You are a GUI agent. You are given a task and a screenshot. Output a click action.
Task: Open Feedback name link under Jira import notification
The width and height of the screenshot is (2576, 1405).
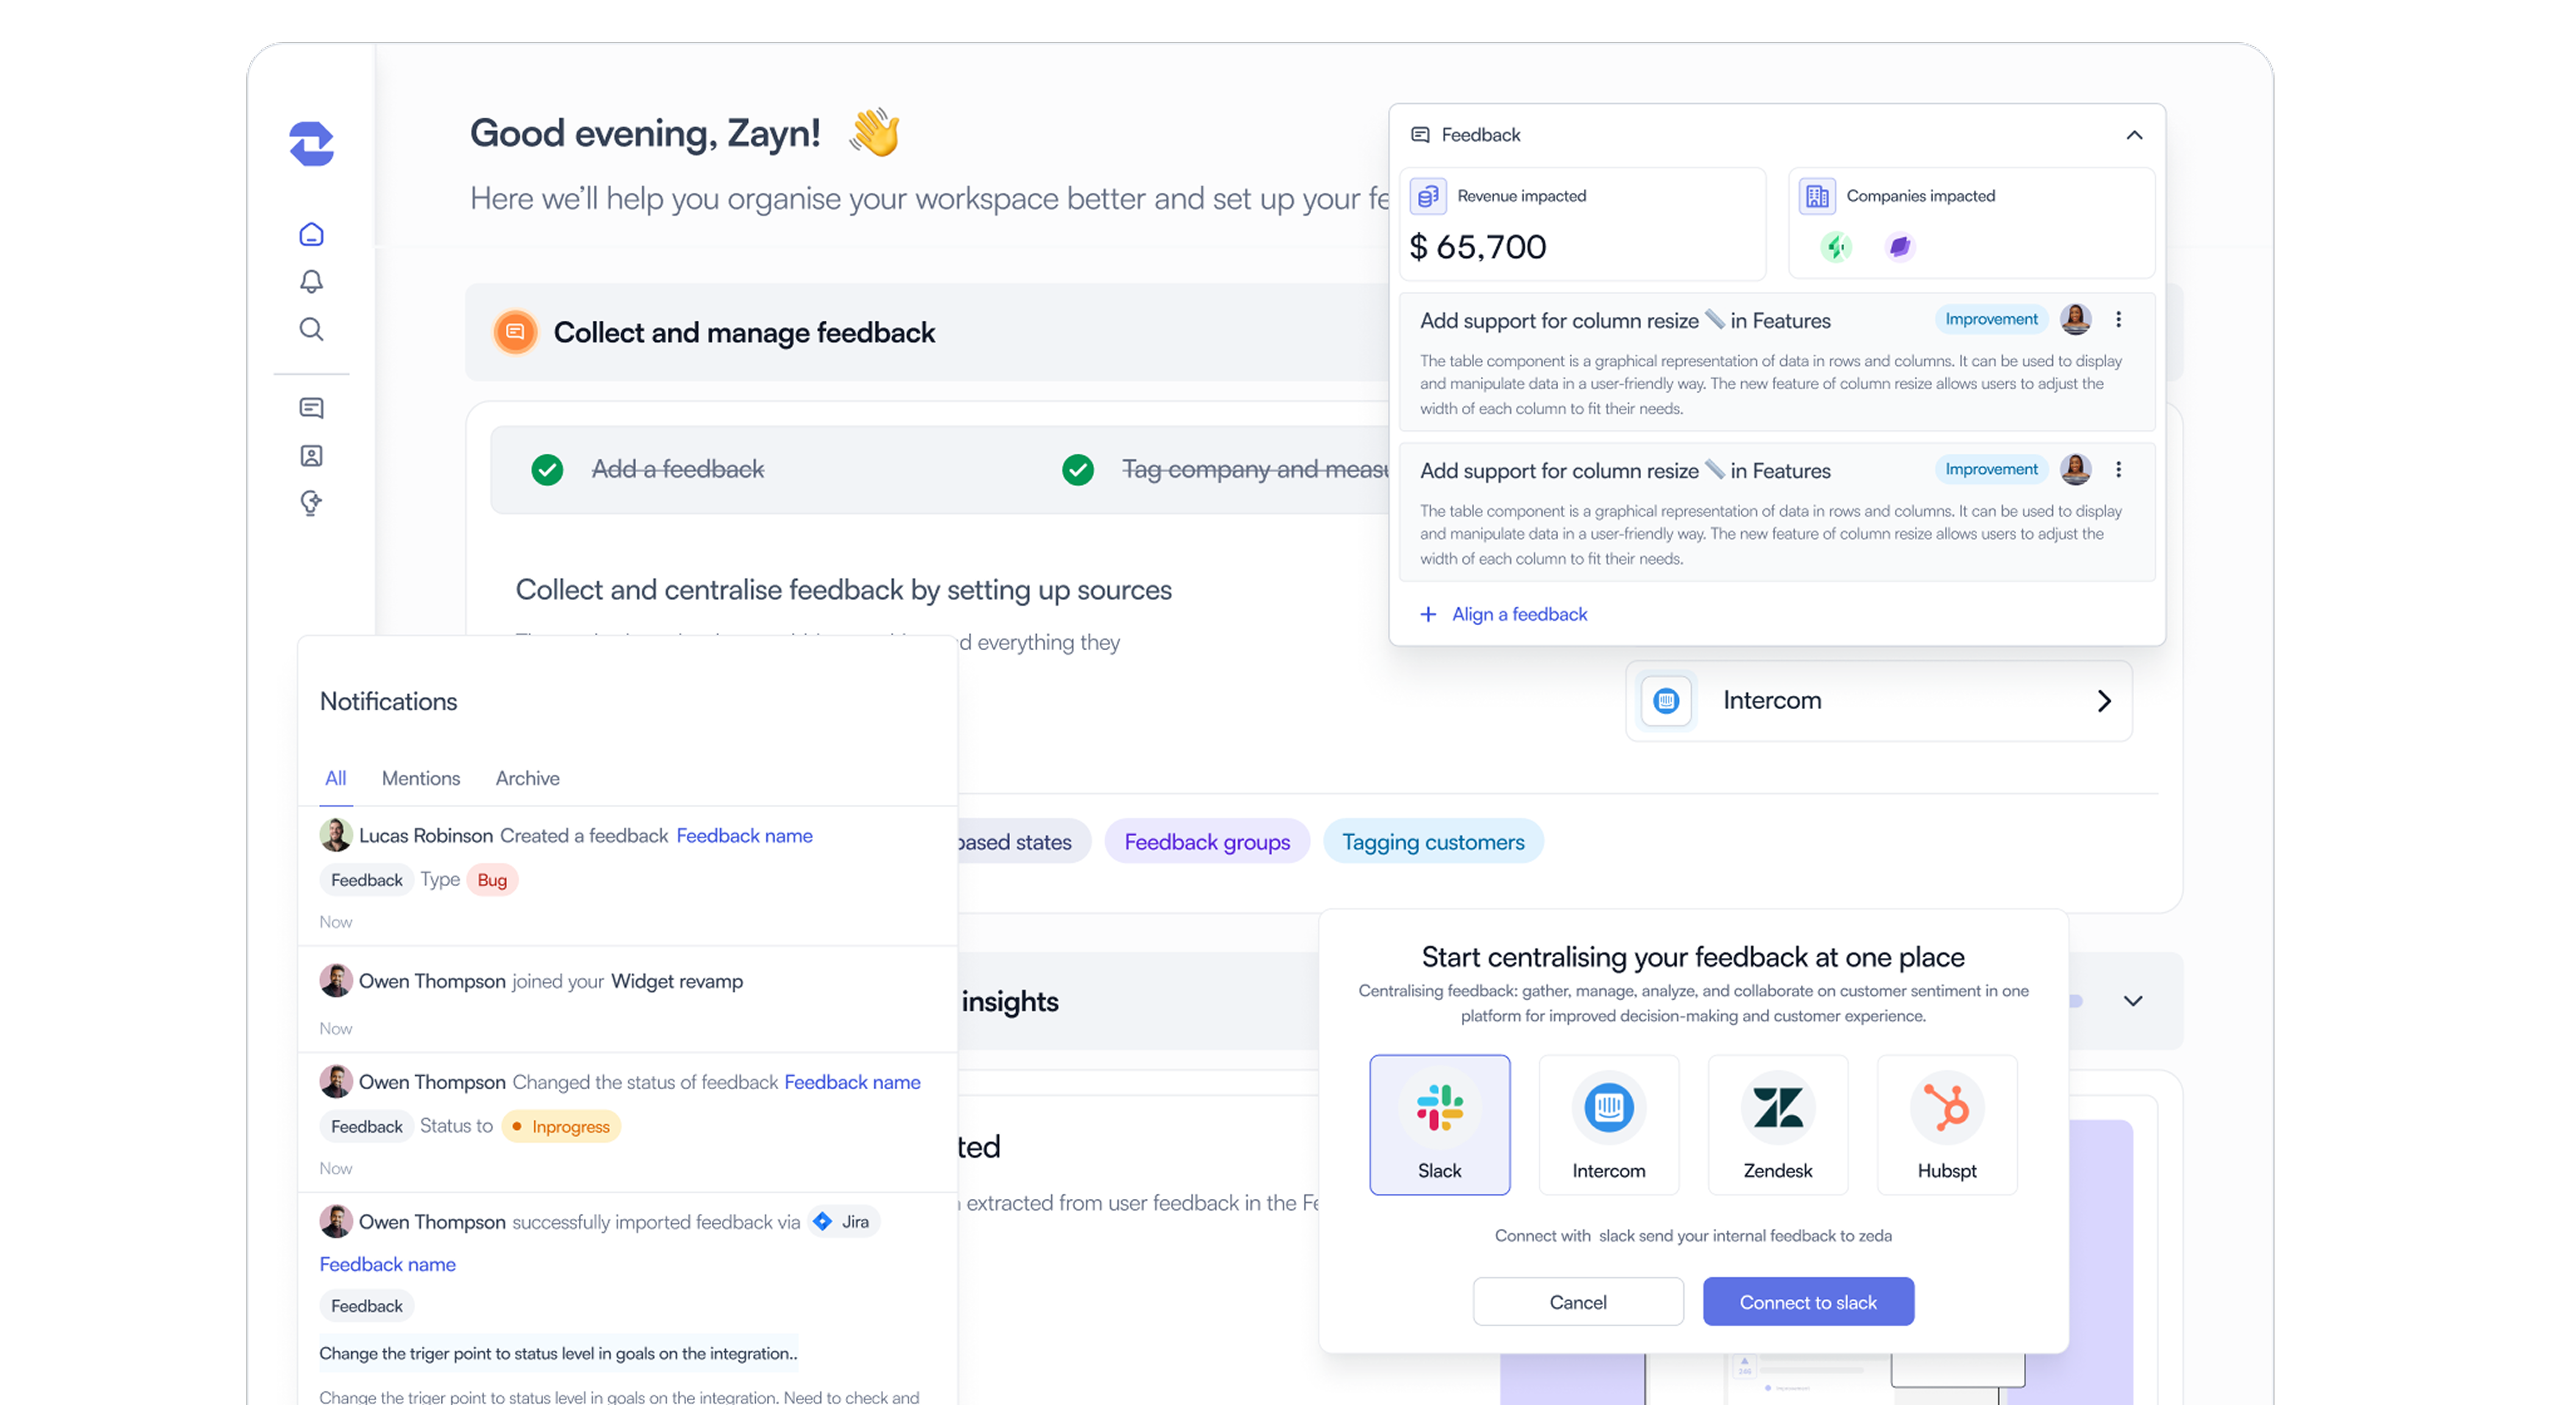tap(387, 1264)
